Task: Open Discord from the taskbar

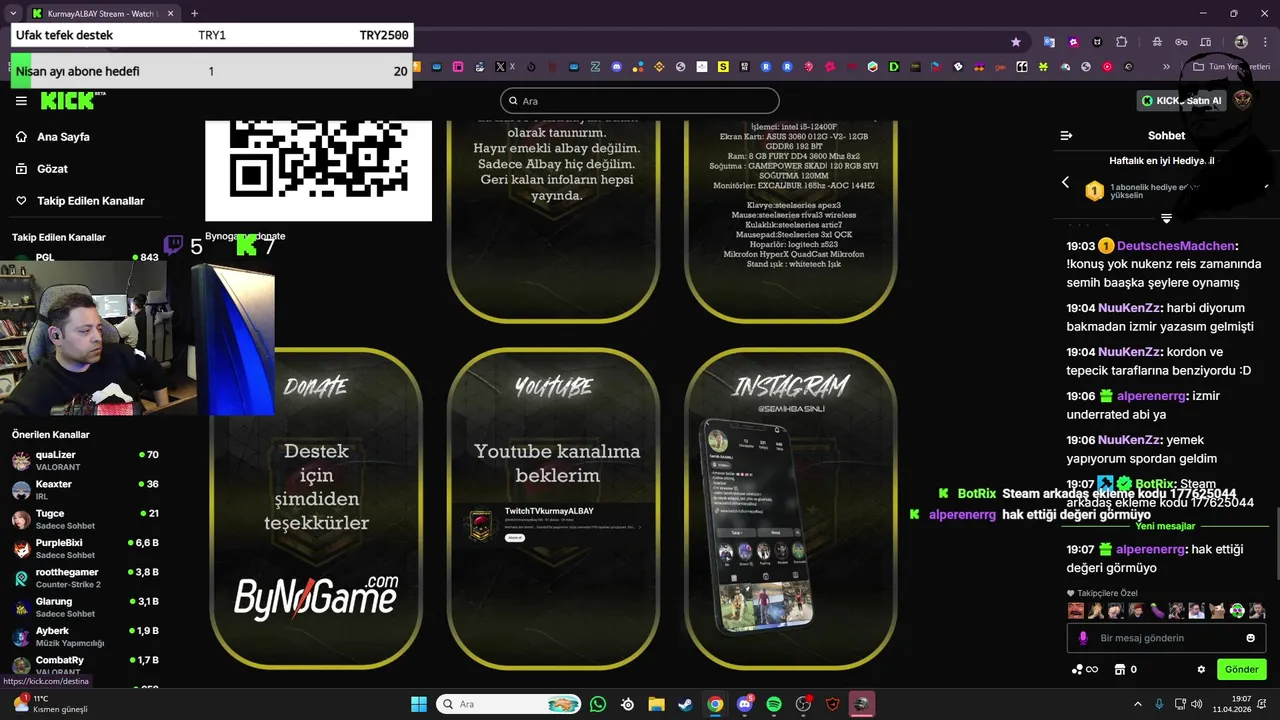Action: pos(744,704)
